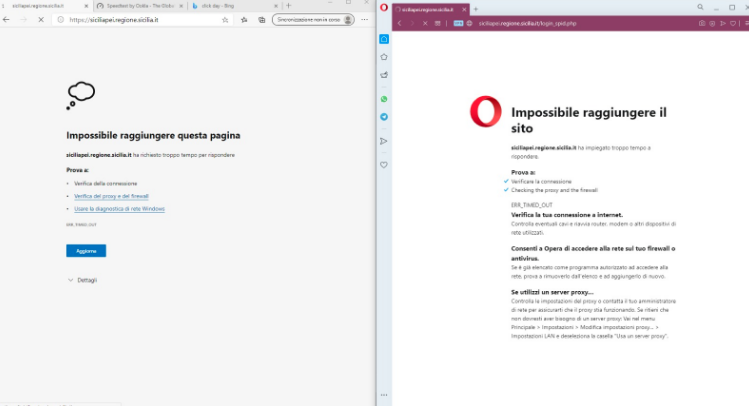Click Sincronizzazione non in corso profile button
This screenshot has width=749, height=406.
tap(313, 20)
